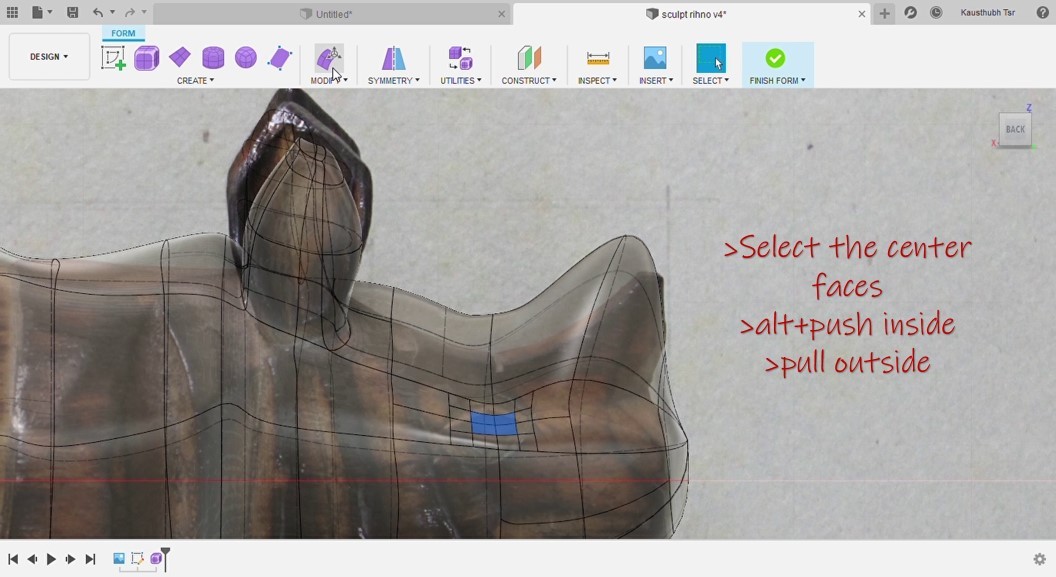Save the document with the floppy icon

pyautogui.click(x=73, y=12)
